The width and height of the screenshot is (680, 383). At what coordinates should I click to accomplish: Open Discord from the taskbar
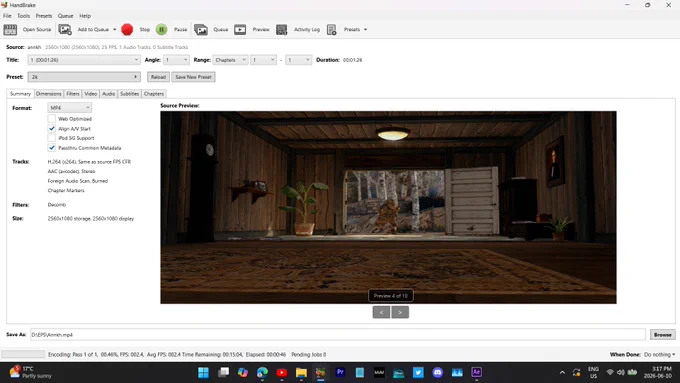click(438, 373)
